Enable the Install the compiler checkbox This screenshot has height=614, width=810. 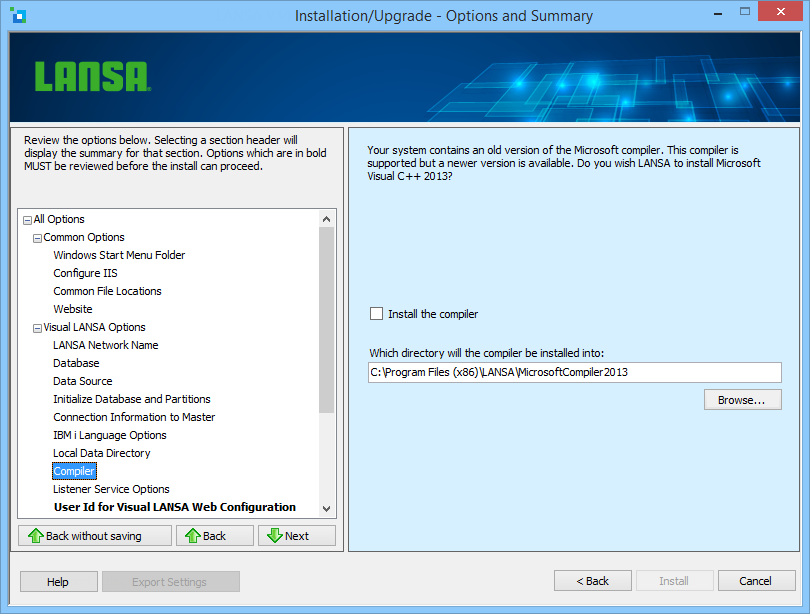[377, 313]
